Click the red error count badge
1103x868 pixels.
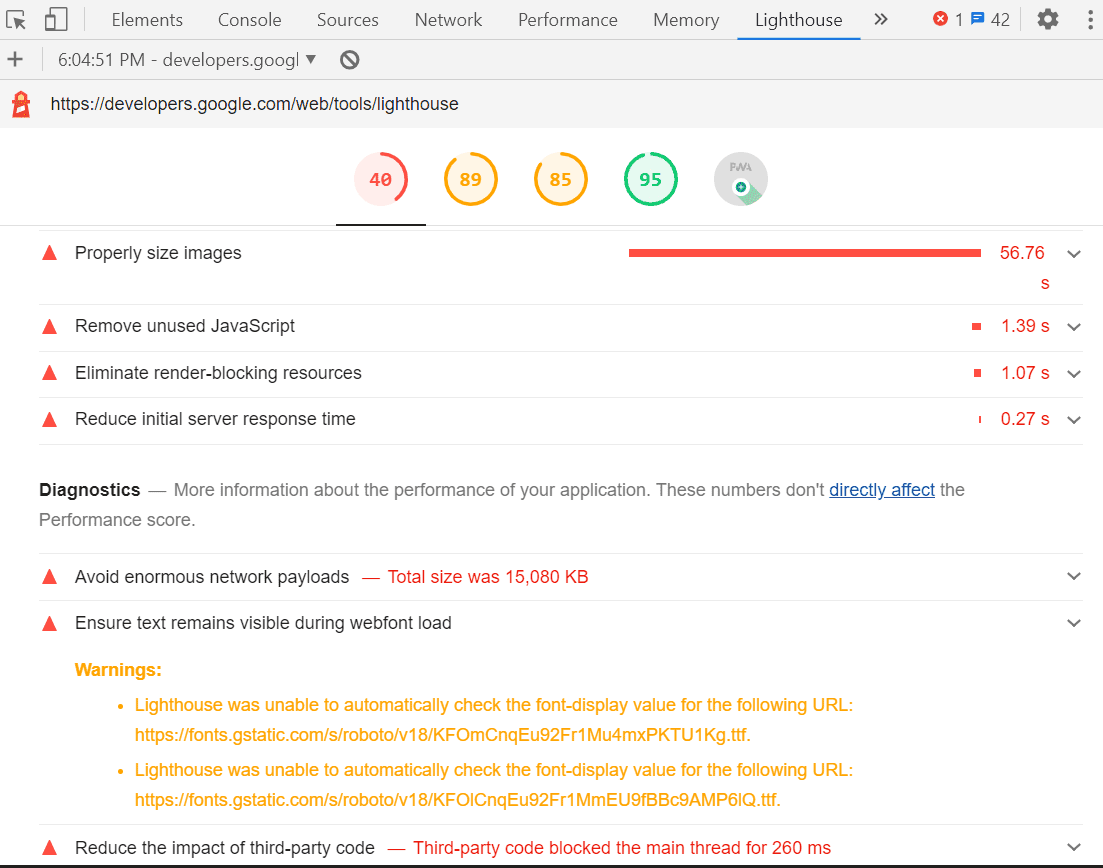pyautogui.click(x=947, y=19)
